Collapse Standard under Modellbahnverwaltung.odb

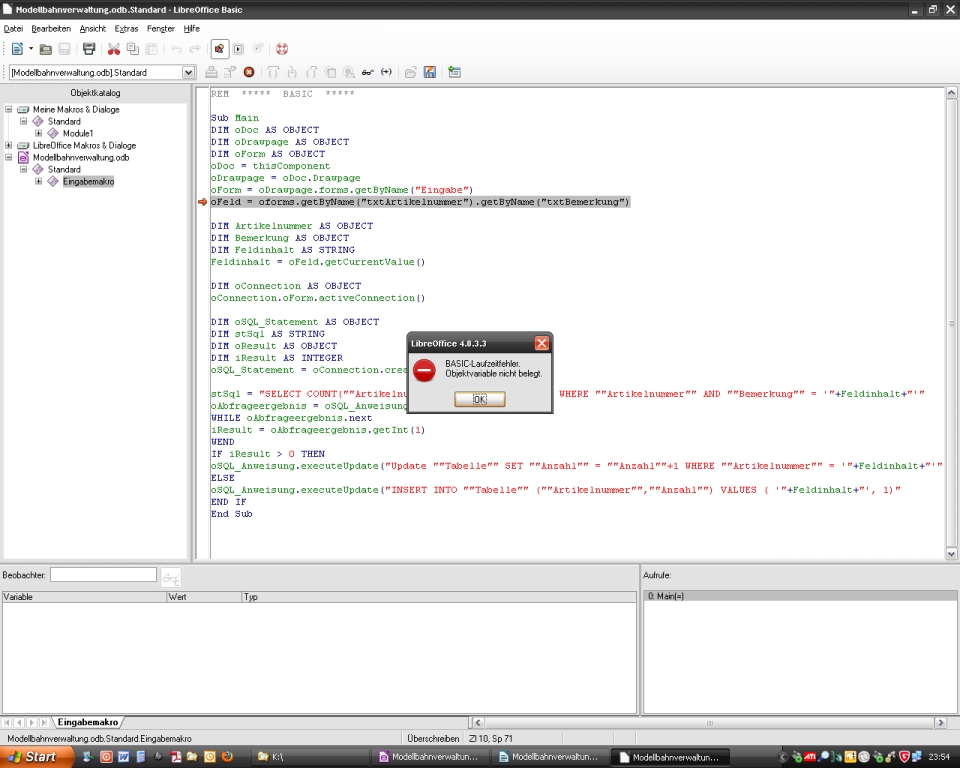pyautogui.click(x=24, y=169)
